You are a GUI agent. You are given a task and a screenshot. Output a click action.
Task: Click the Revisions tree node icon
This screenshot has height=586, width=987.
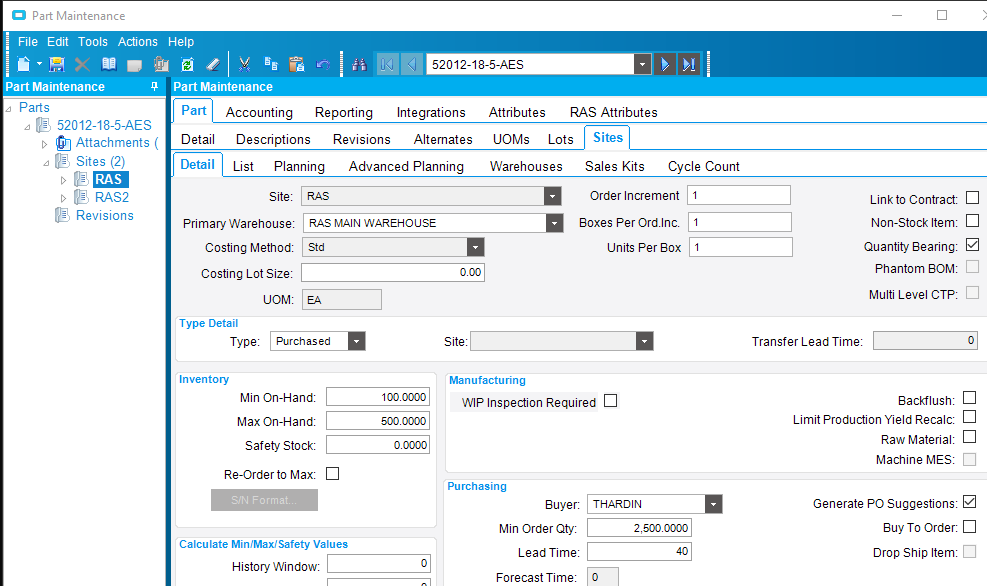[62, 215]
